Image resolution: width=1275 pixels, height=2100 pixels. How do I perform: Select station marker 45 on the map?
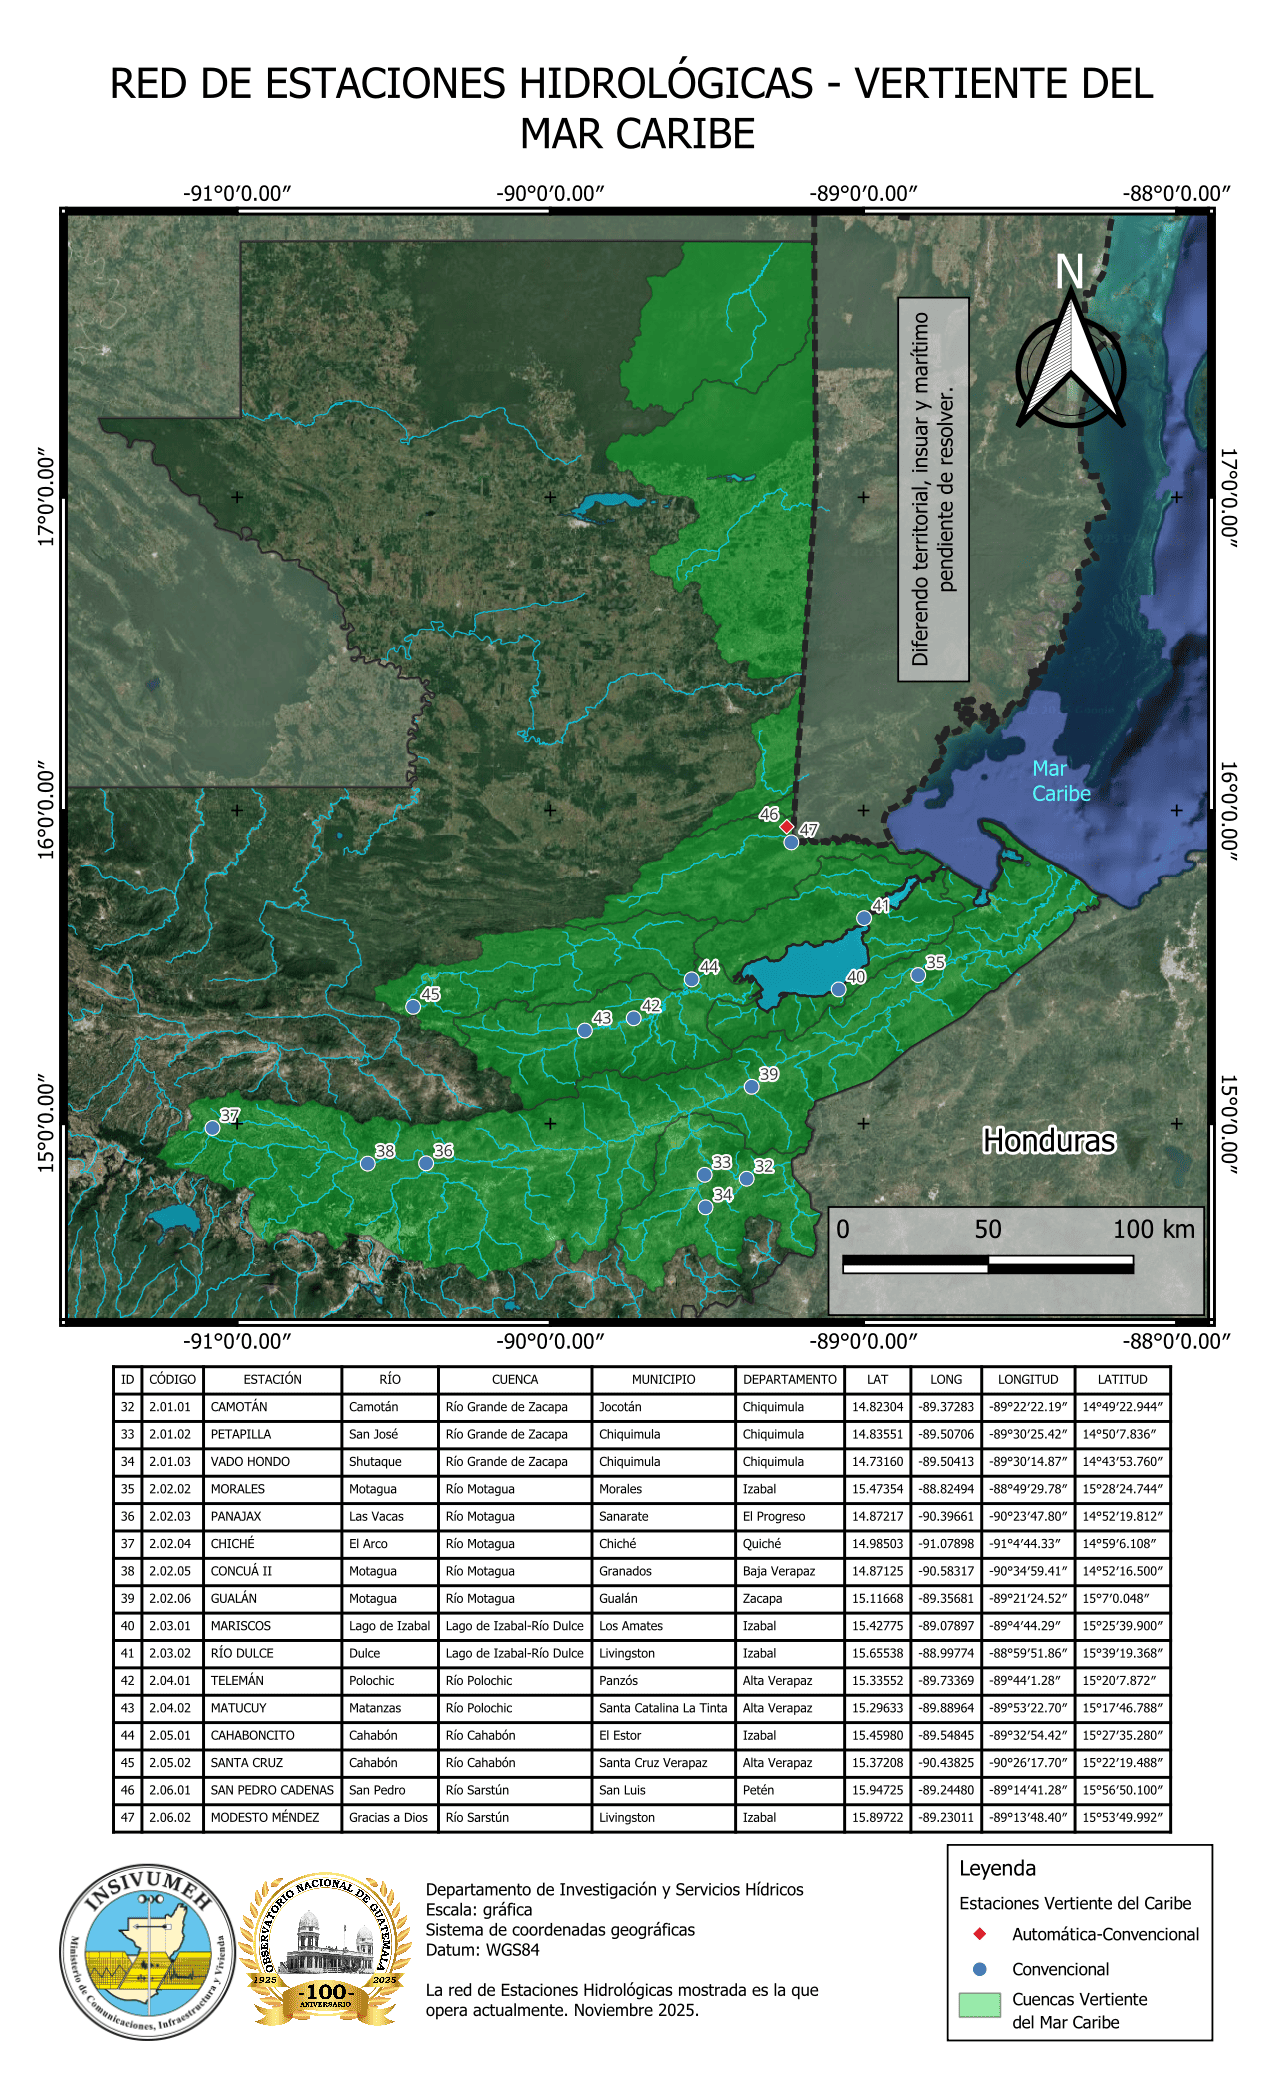pyautogui.click(x=413, y=1007)
